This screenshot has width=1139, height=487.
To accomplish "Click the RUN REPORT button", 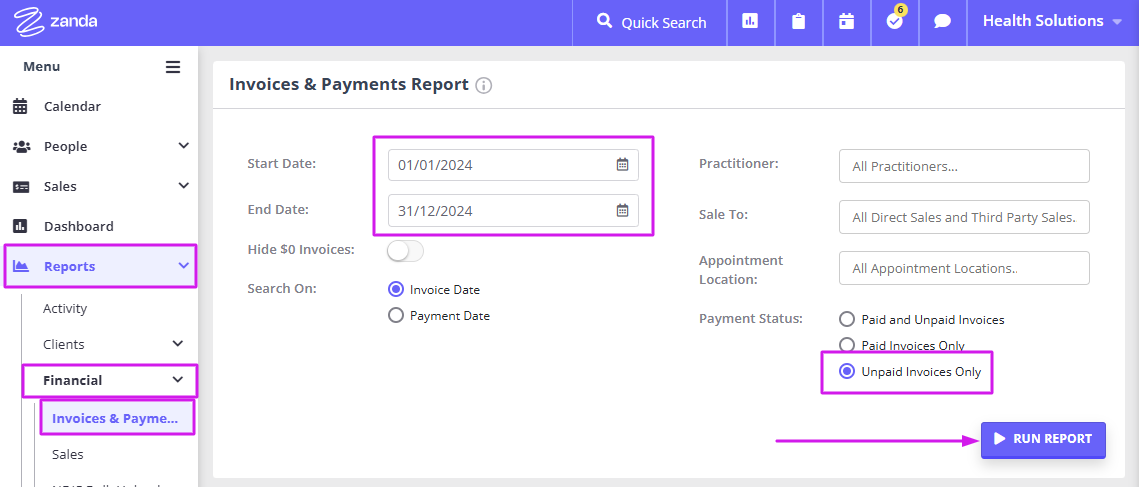I will click(x=1043, y=439).
